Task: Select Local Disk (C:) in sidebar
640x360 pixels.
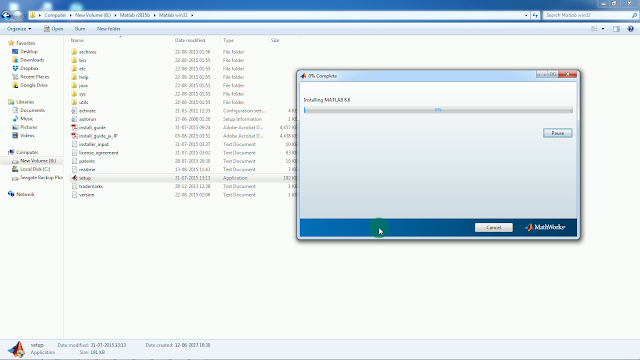Action: click(x=35, y=169)
